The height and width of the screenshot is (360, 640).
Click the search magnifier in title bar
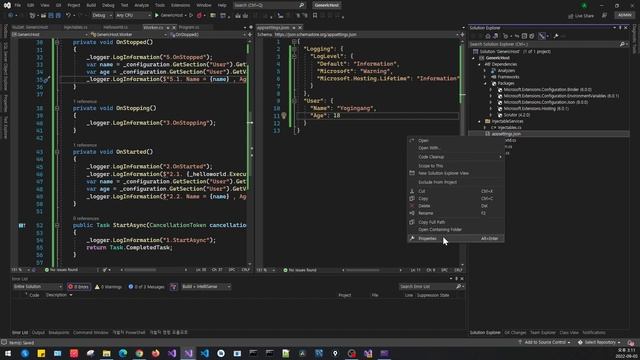pos(302,5)
